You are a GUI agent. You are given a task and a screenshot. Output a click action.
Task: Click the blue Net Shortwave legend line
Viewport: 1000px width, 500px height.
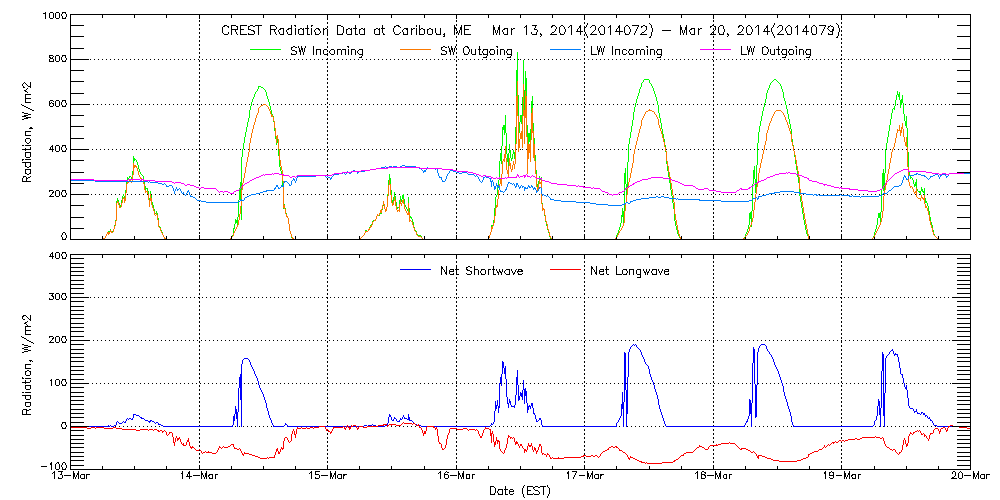(x=416, y=270)
